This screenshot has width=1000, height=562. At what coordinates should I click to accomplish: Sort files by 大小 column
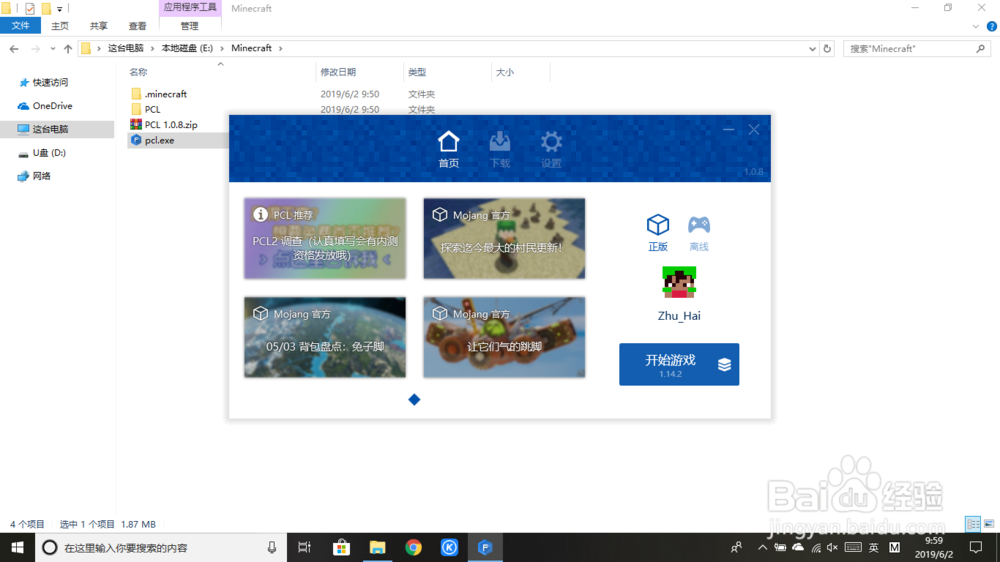[504, 72]
